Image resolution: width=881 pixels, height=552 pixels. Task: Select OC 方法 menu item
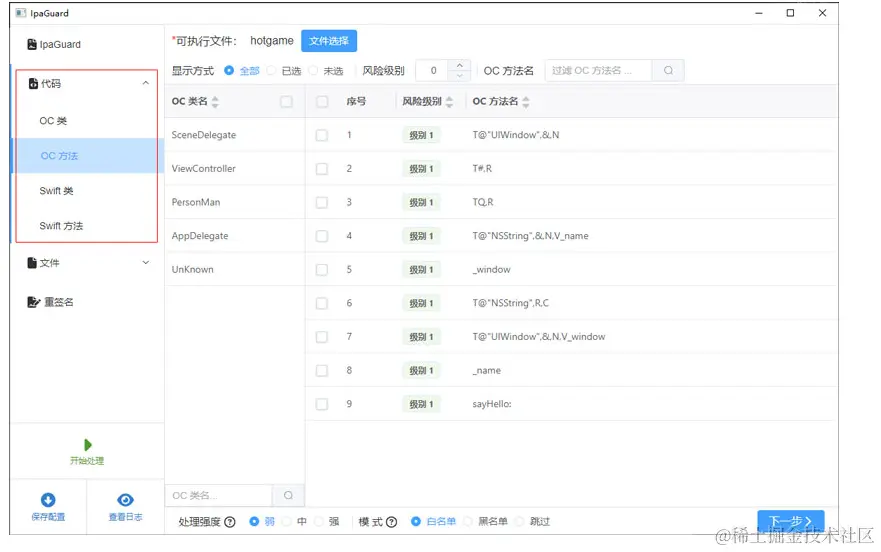tap(87, 156)
